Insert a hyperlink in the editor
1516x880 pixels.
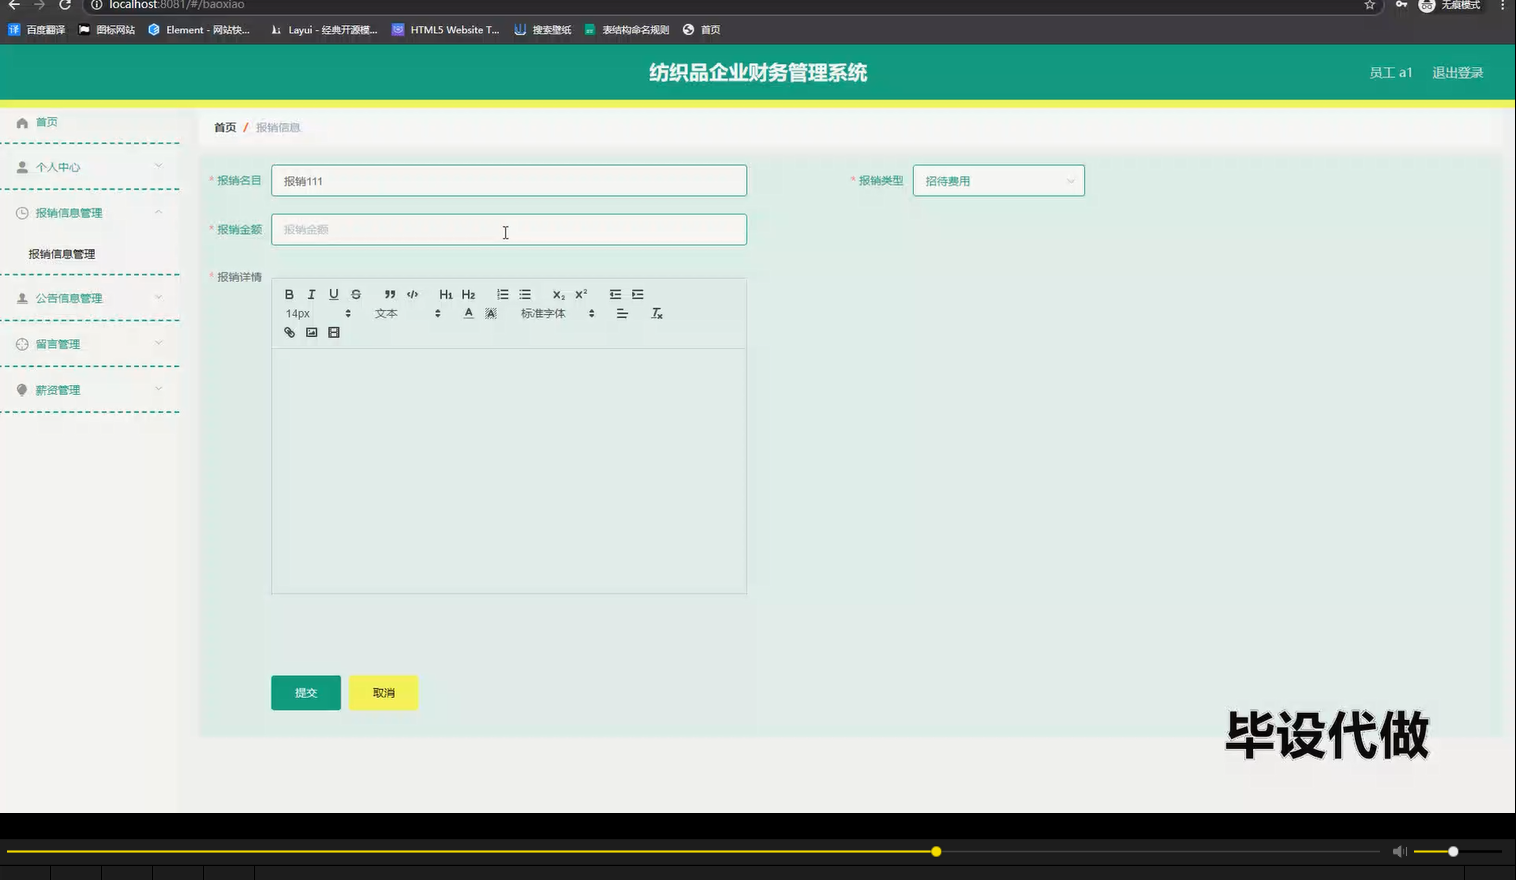[289, 332]
